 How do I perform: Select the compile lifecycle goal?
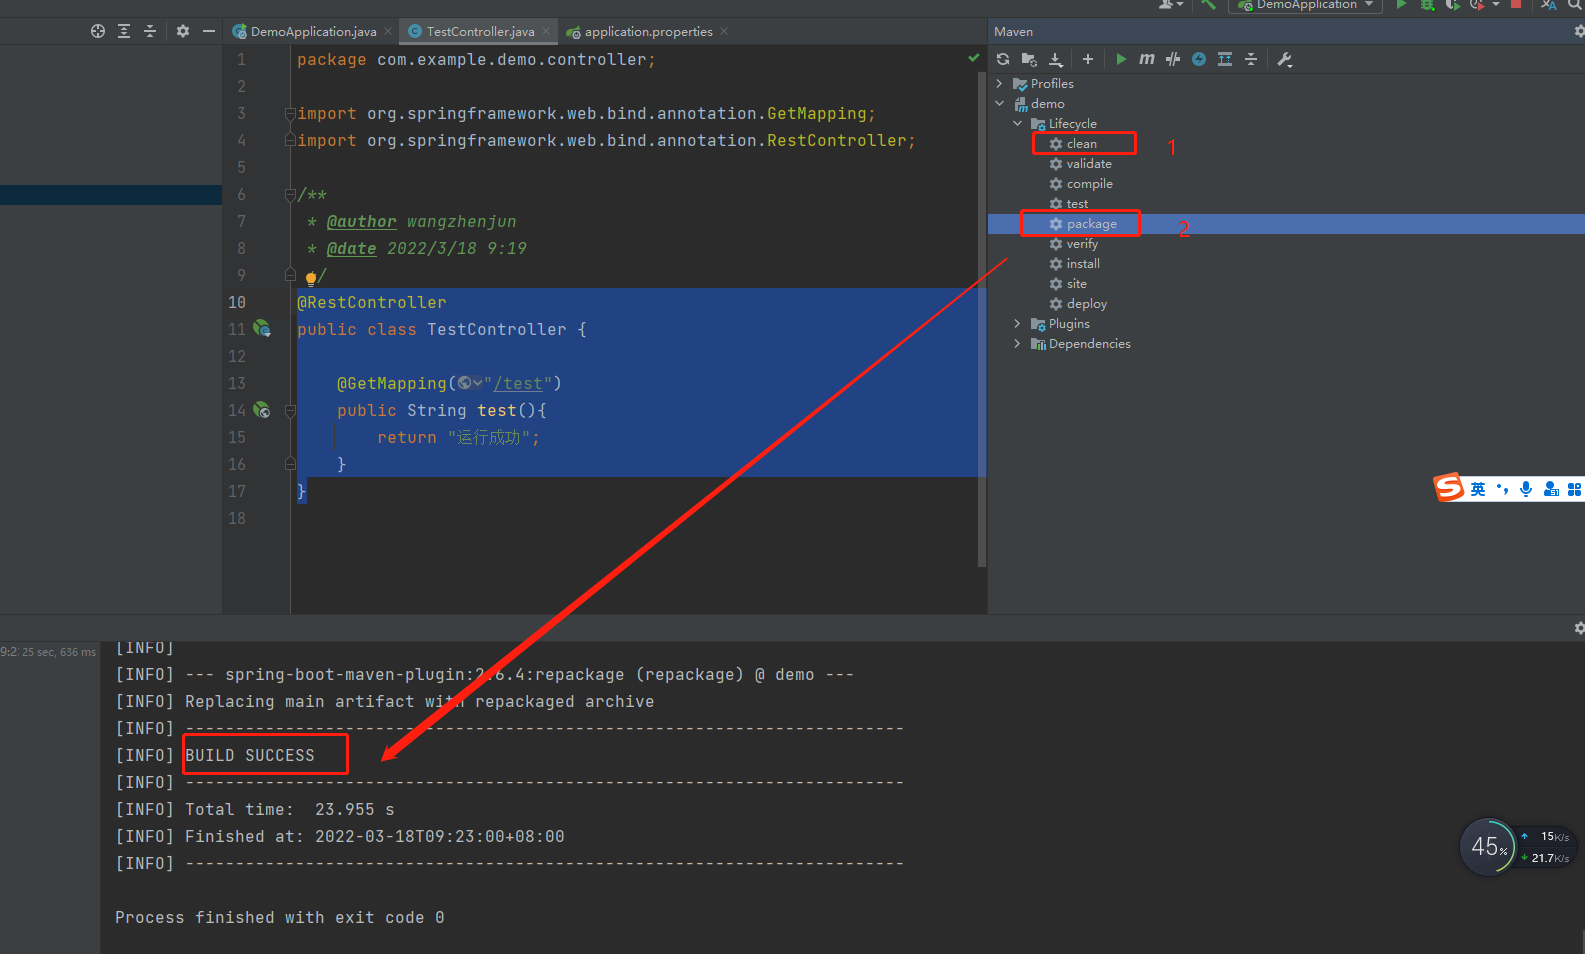point(1089,184)
